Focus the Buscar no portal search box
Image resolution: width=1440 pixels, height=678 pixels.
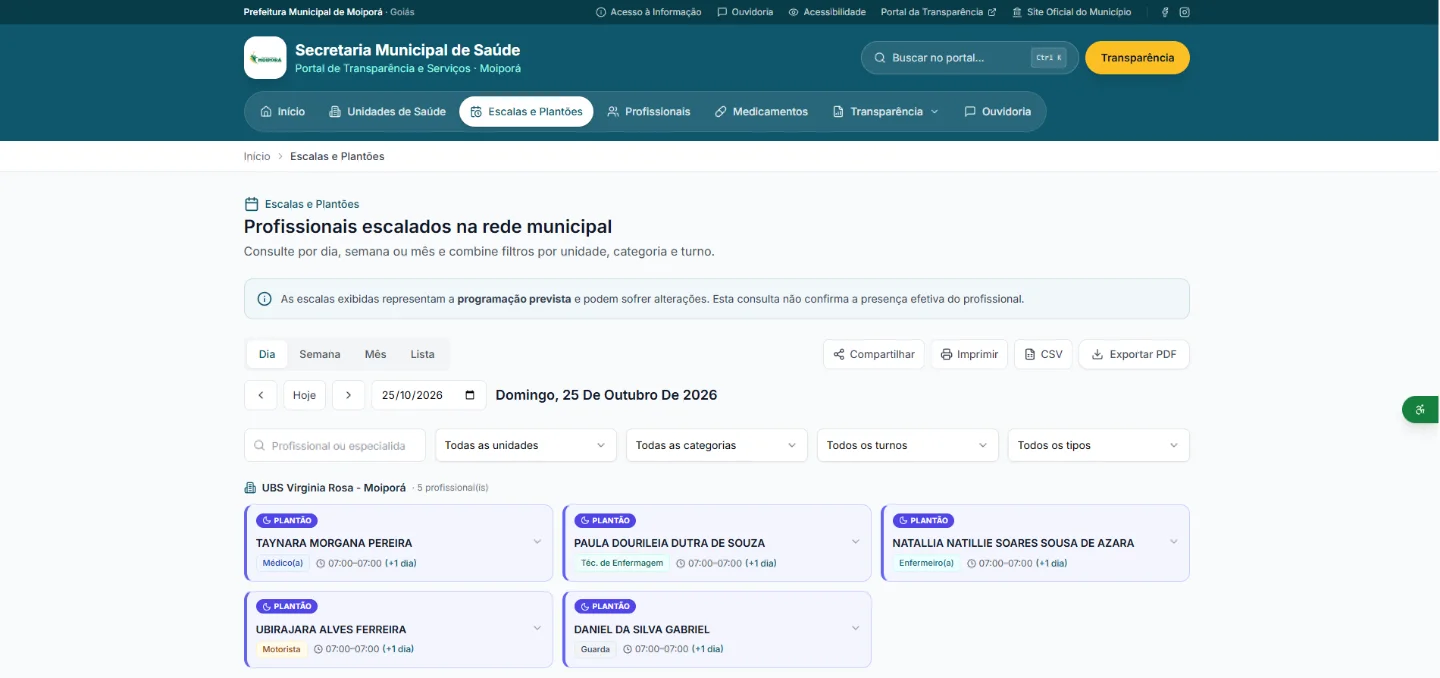[x=969, y=58]
